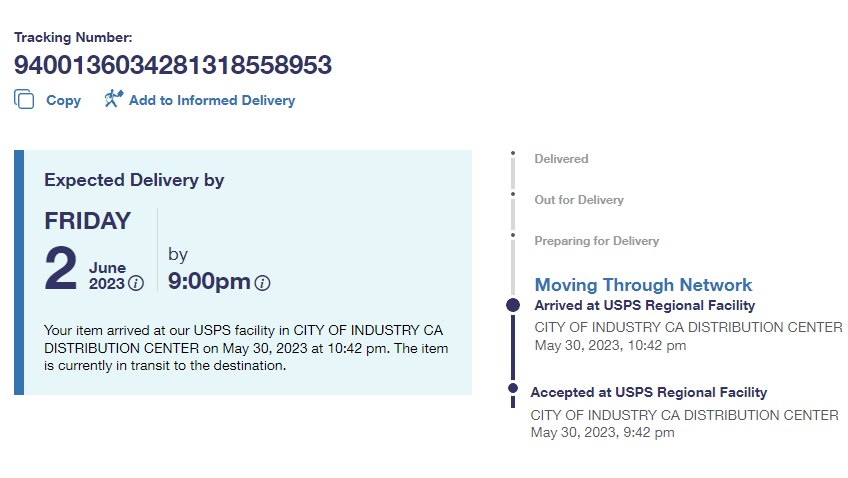The height and width of the screenshot is (478, 848).
Task: Click the Delivered step dot on the timeline
Action: pos(513,154)
